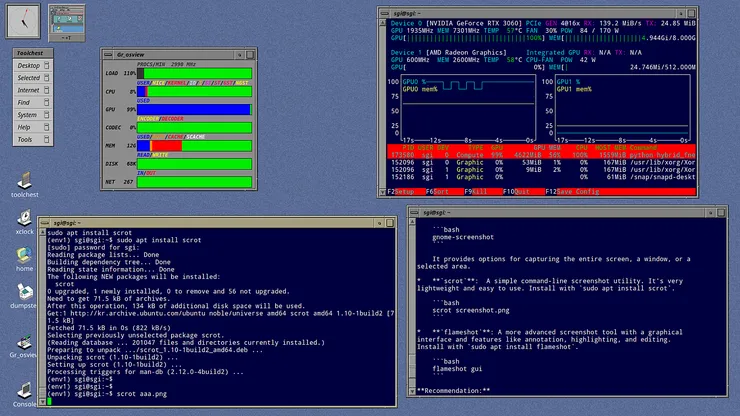Click the green cursor in scrot terminal
The height and width of the screenshot is (416, 740).
[x=49, y=401]
